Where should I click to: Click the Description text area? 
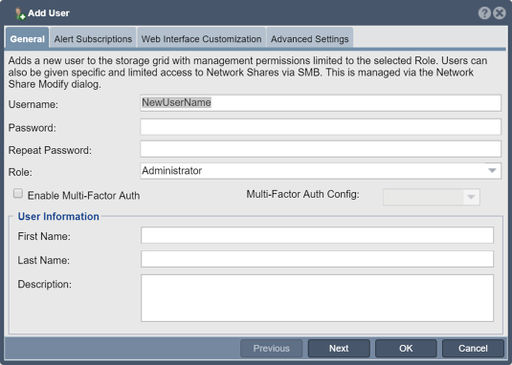coord(317,298)
